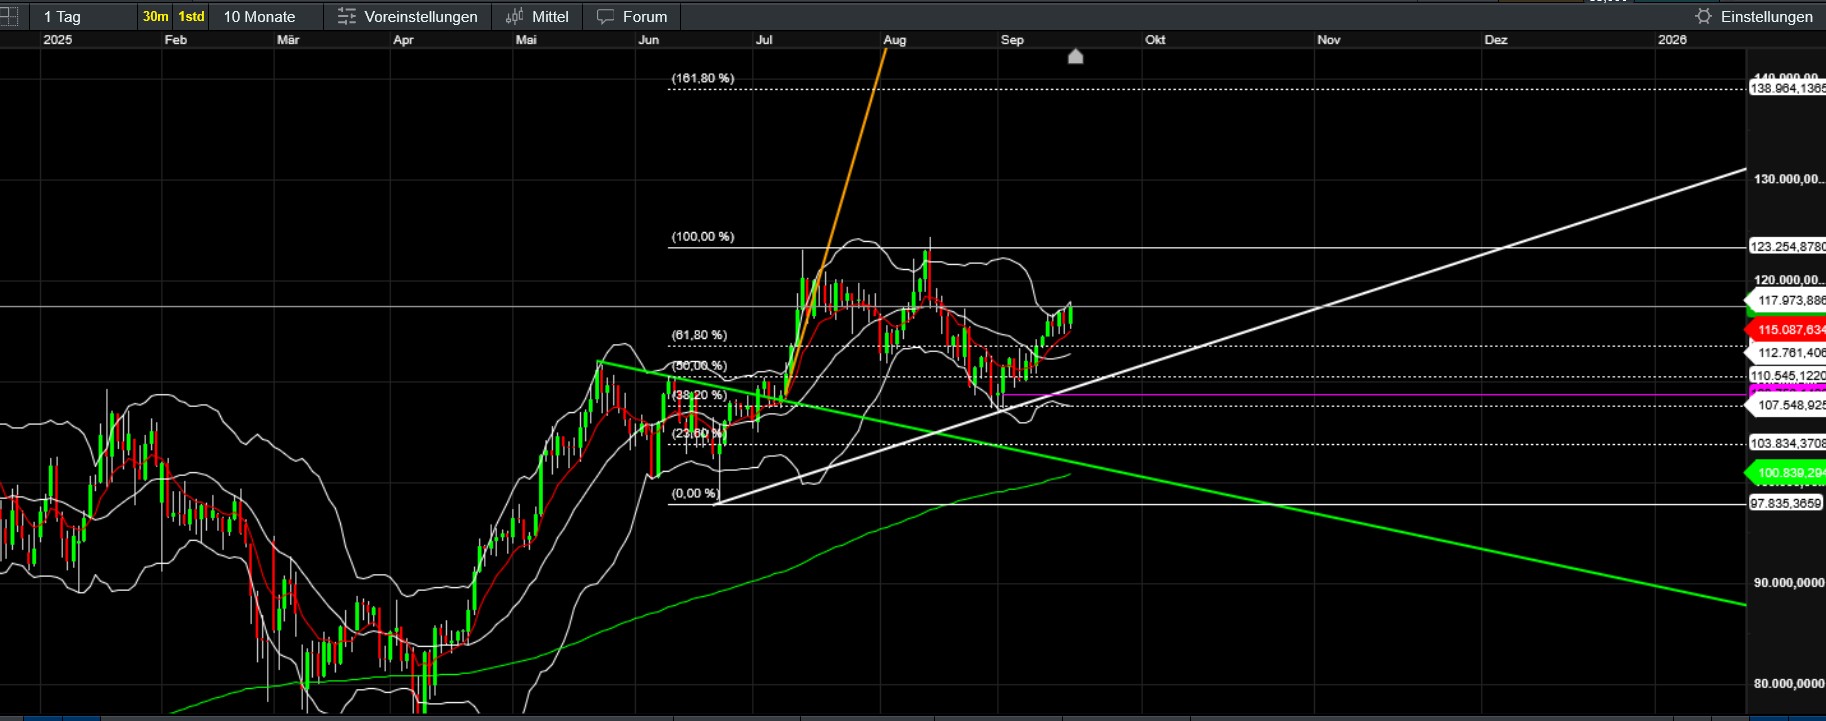This screenshot has height=721, width=1826.
Task: Click the 'Dez' month label
Action: pyautogui.click(x=1496, y=40)
